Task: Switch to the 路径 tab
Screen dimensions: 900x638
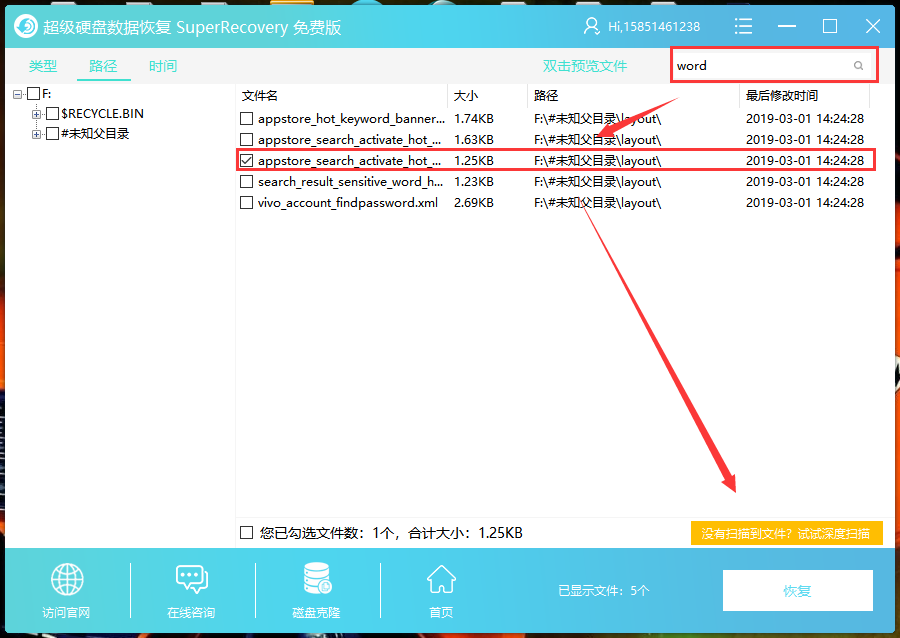Action: click(x=103, y=66)
